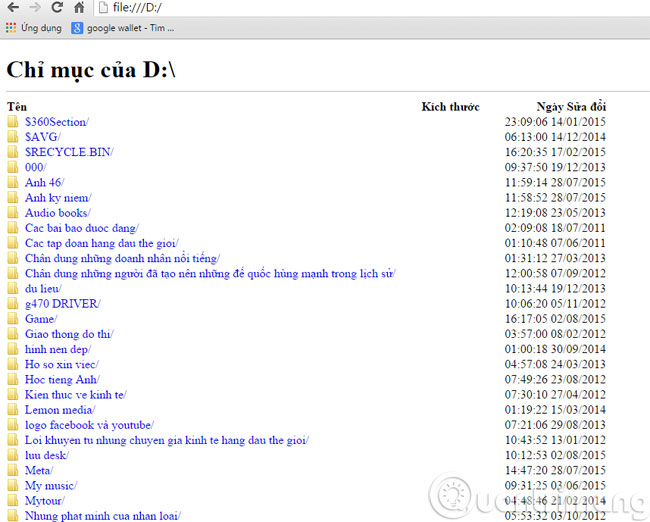
Task: Open Cac bai bao duoc dang/ folder
Action: [x=82, y=228]
